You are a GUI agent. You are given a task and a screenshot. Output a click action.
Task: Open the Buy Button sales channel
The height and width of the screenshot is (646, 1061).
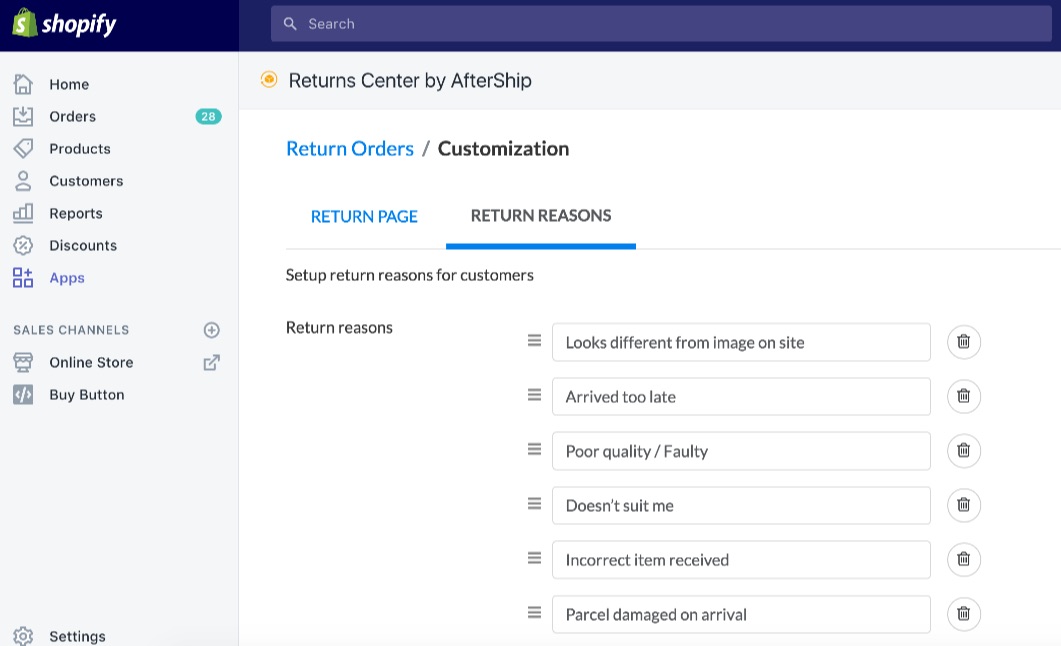[86, 395]
